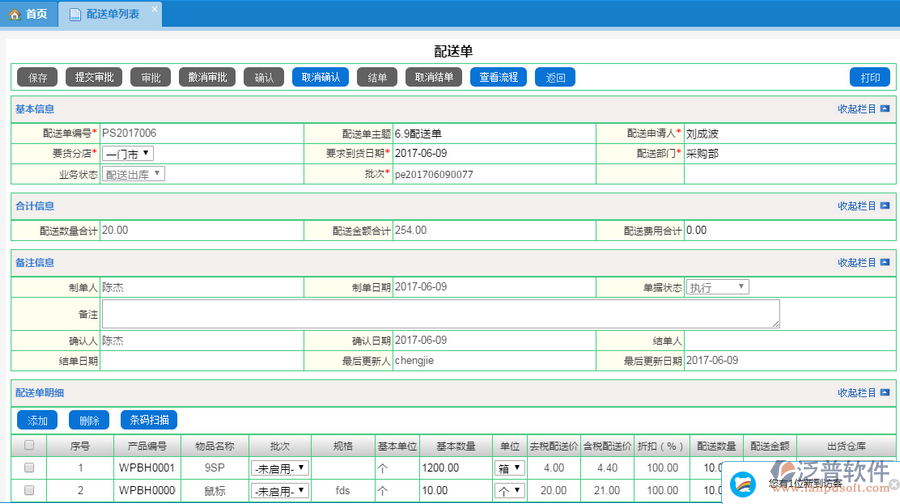
Task: Click the 条码扫描 button
Action: click(x=149, y=420)
